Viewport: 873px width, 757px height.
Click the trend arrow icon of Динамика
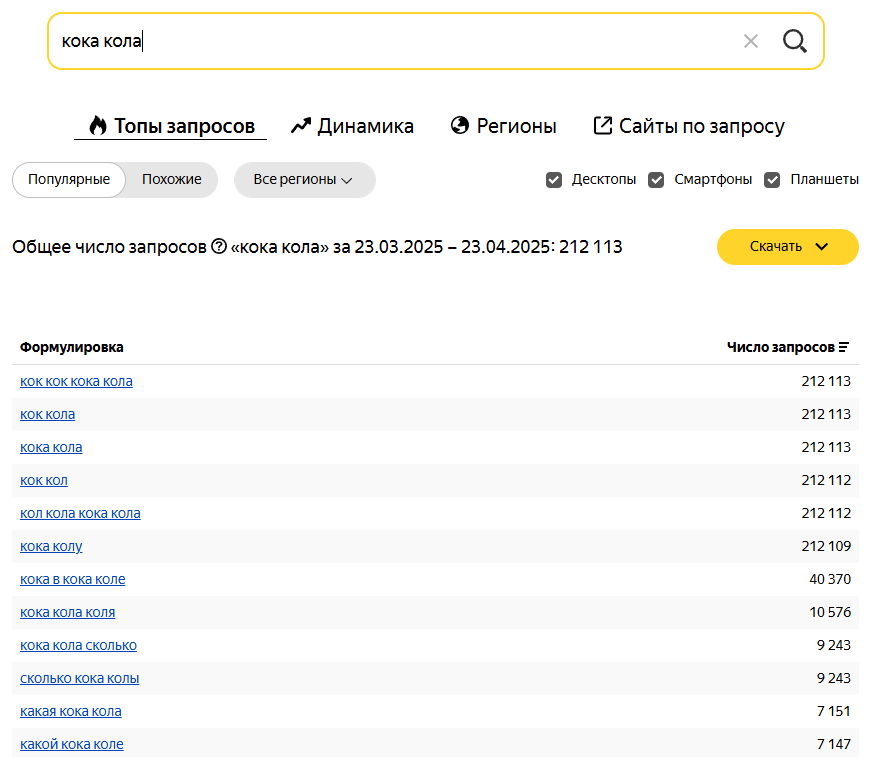[x=301, y=126]
